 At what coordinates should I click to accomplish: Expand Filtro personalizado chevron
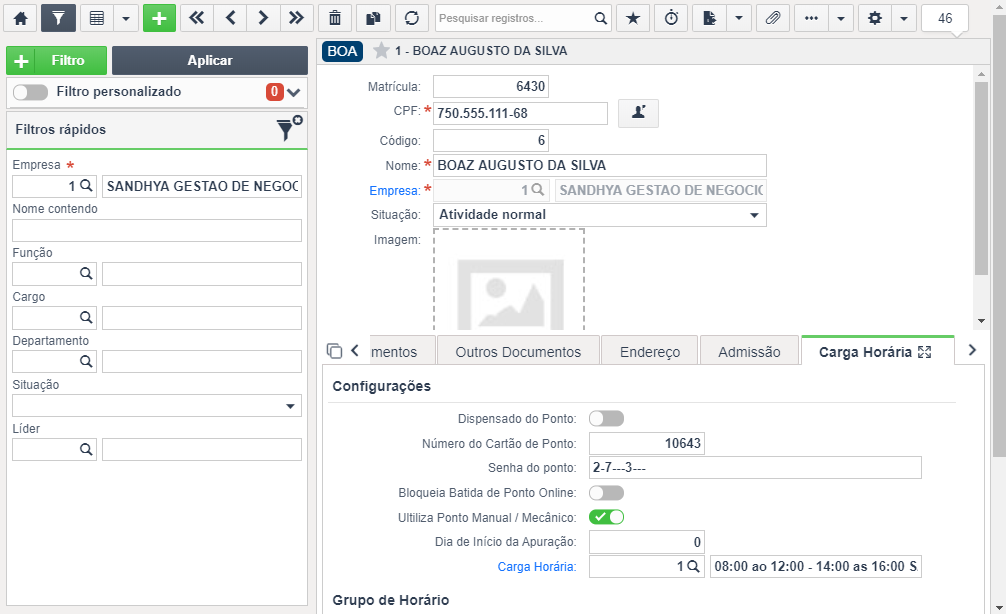[x=294, y=92]
